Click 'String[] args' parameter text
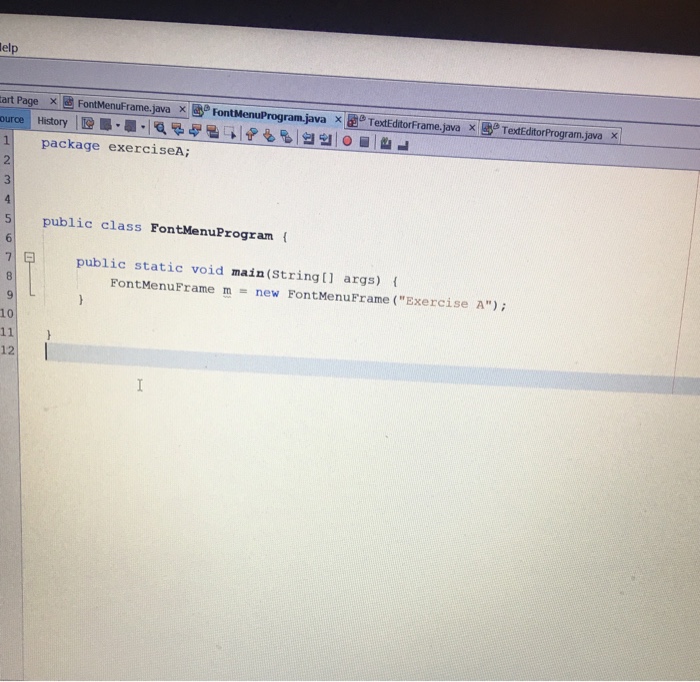 (326, 277)
